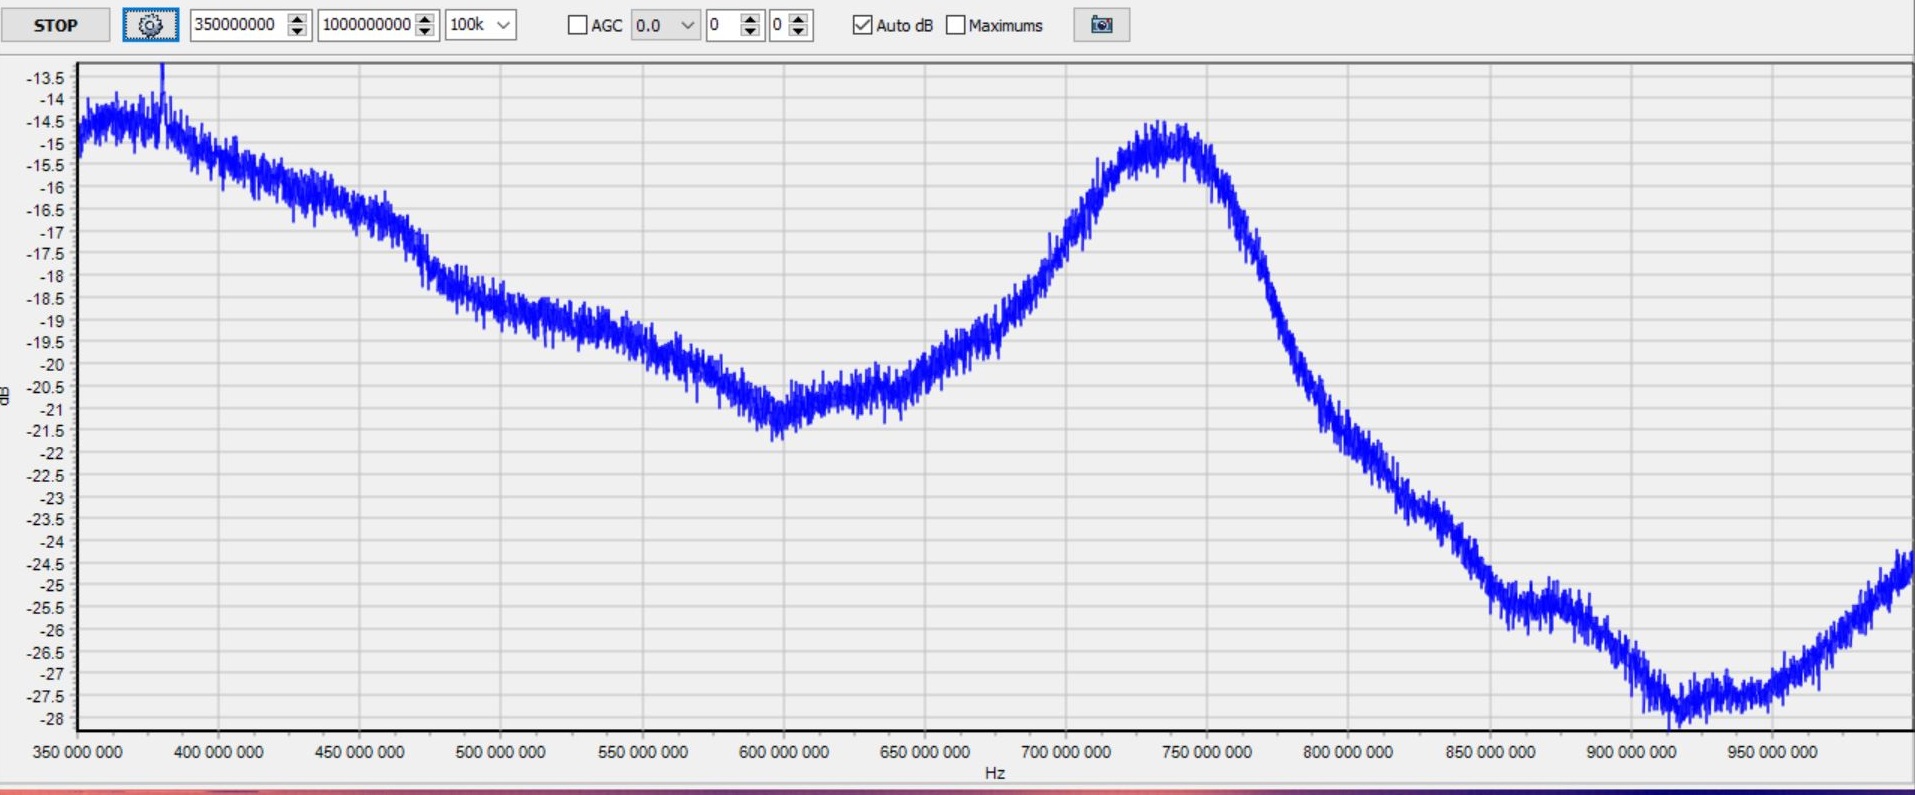Screen dimensions: 1915x795
Task: Decrease the first gain spinner after AGC dropdown
Action: [x=751, y=32]
